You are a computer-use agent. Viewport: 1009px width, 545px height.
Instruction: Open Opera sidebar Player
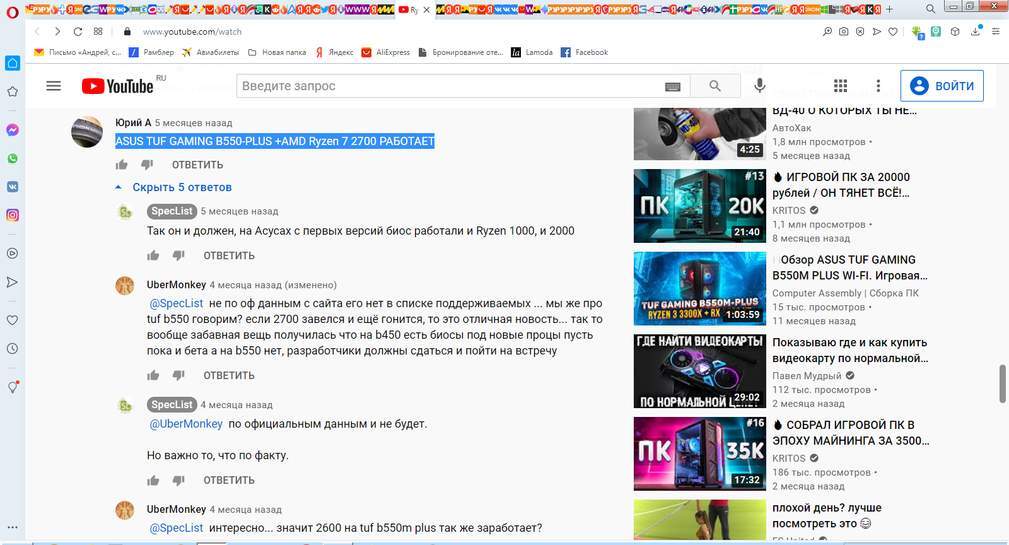(12, 254)
